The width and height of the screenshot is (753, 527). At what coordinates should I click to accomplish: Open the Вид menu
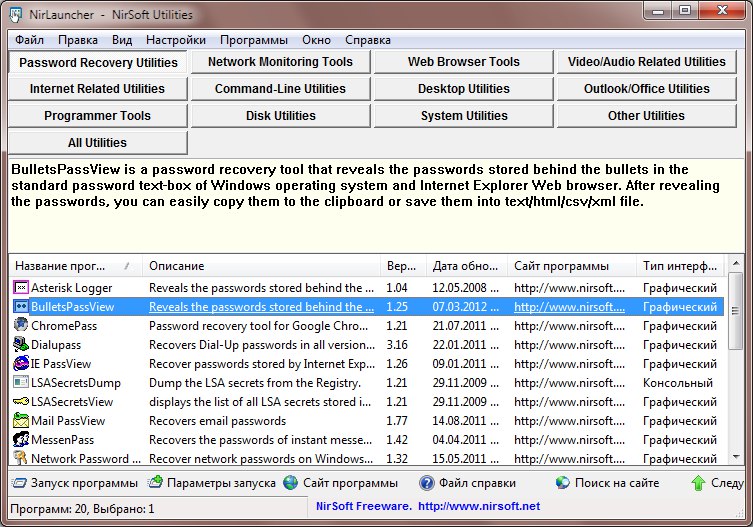coord(122,40)
